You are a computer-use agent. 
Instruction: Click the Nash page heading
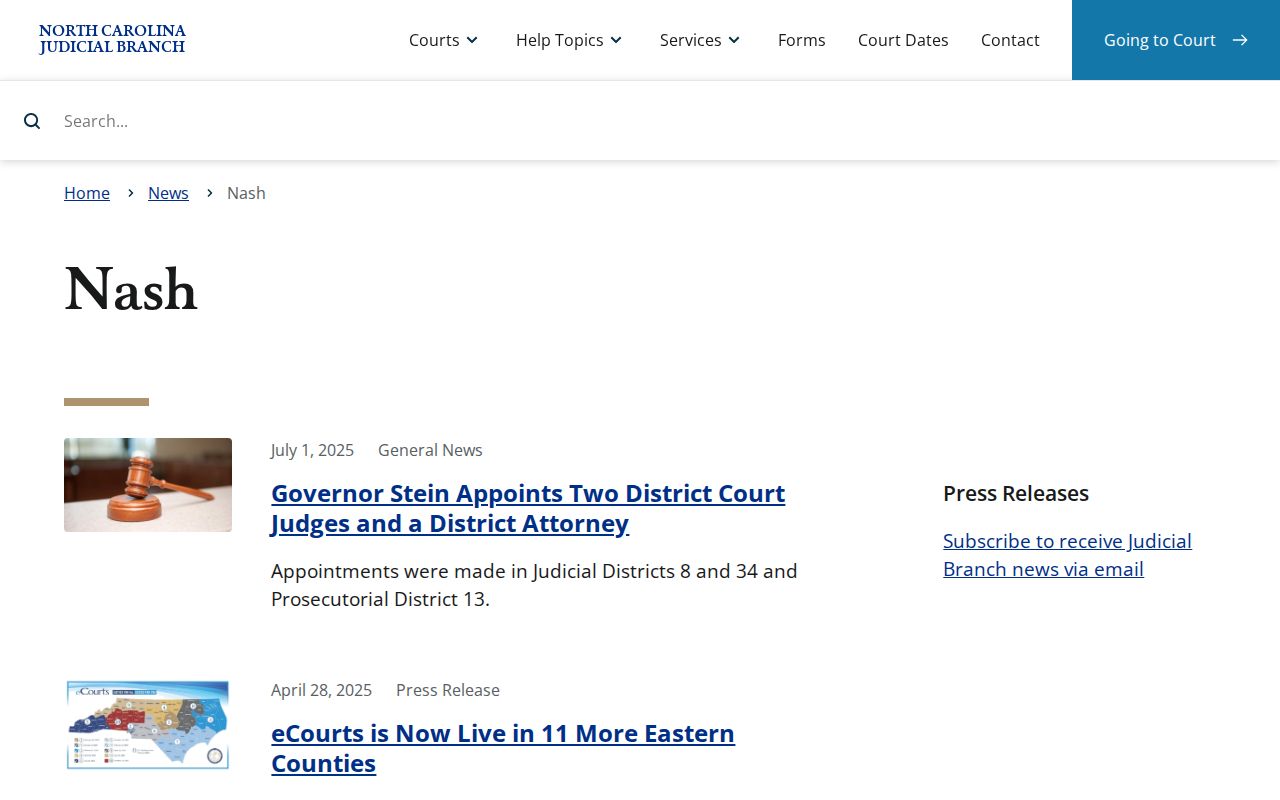click(x=131, y=291)
